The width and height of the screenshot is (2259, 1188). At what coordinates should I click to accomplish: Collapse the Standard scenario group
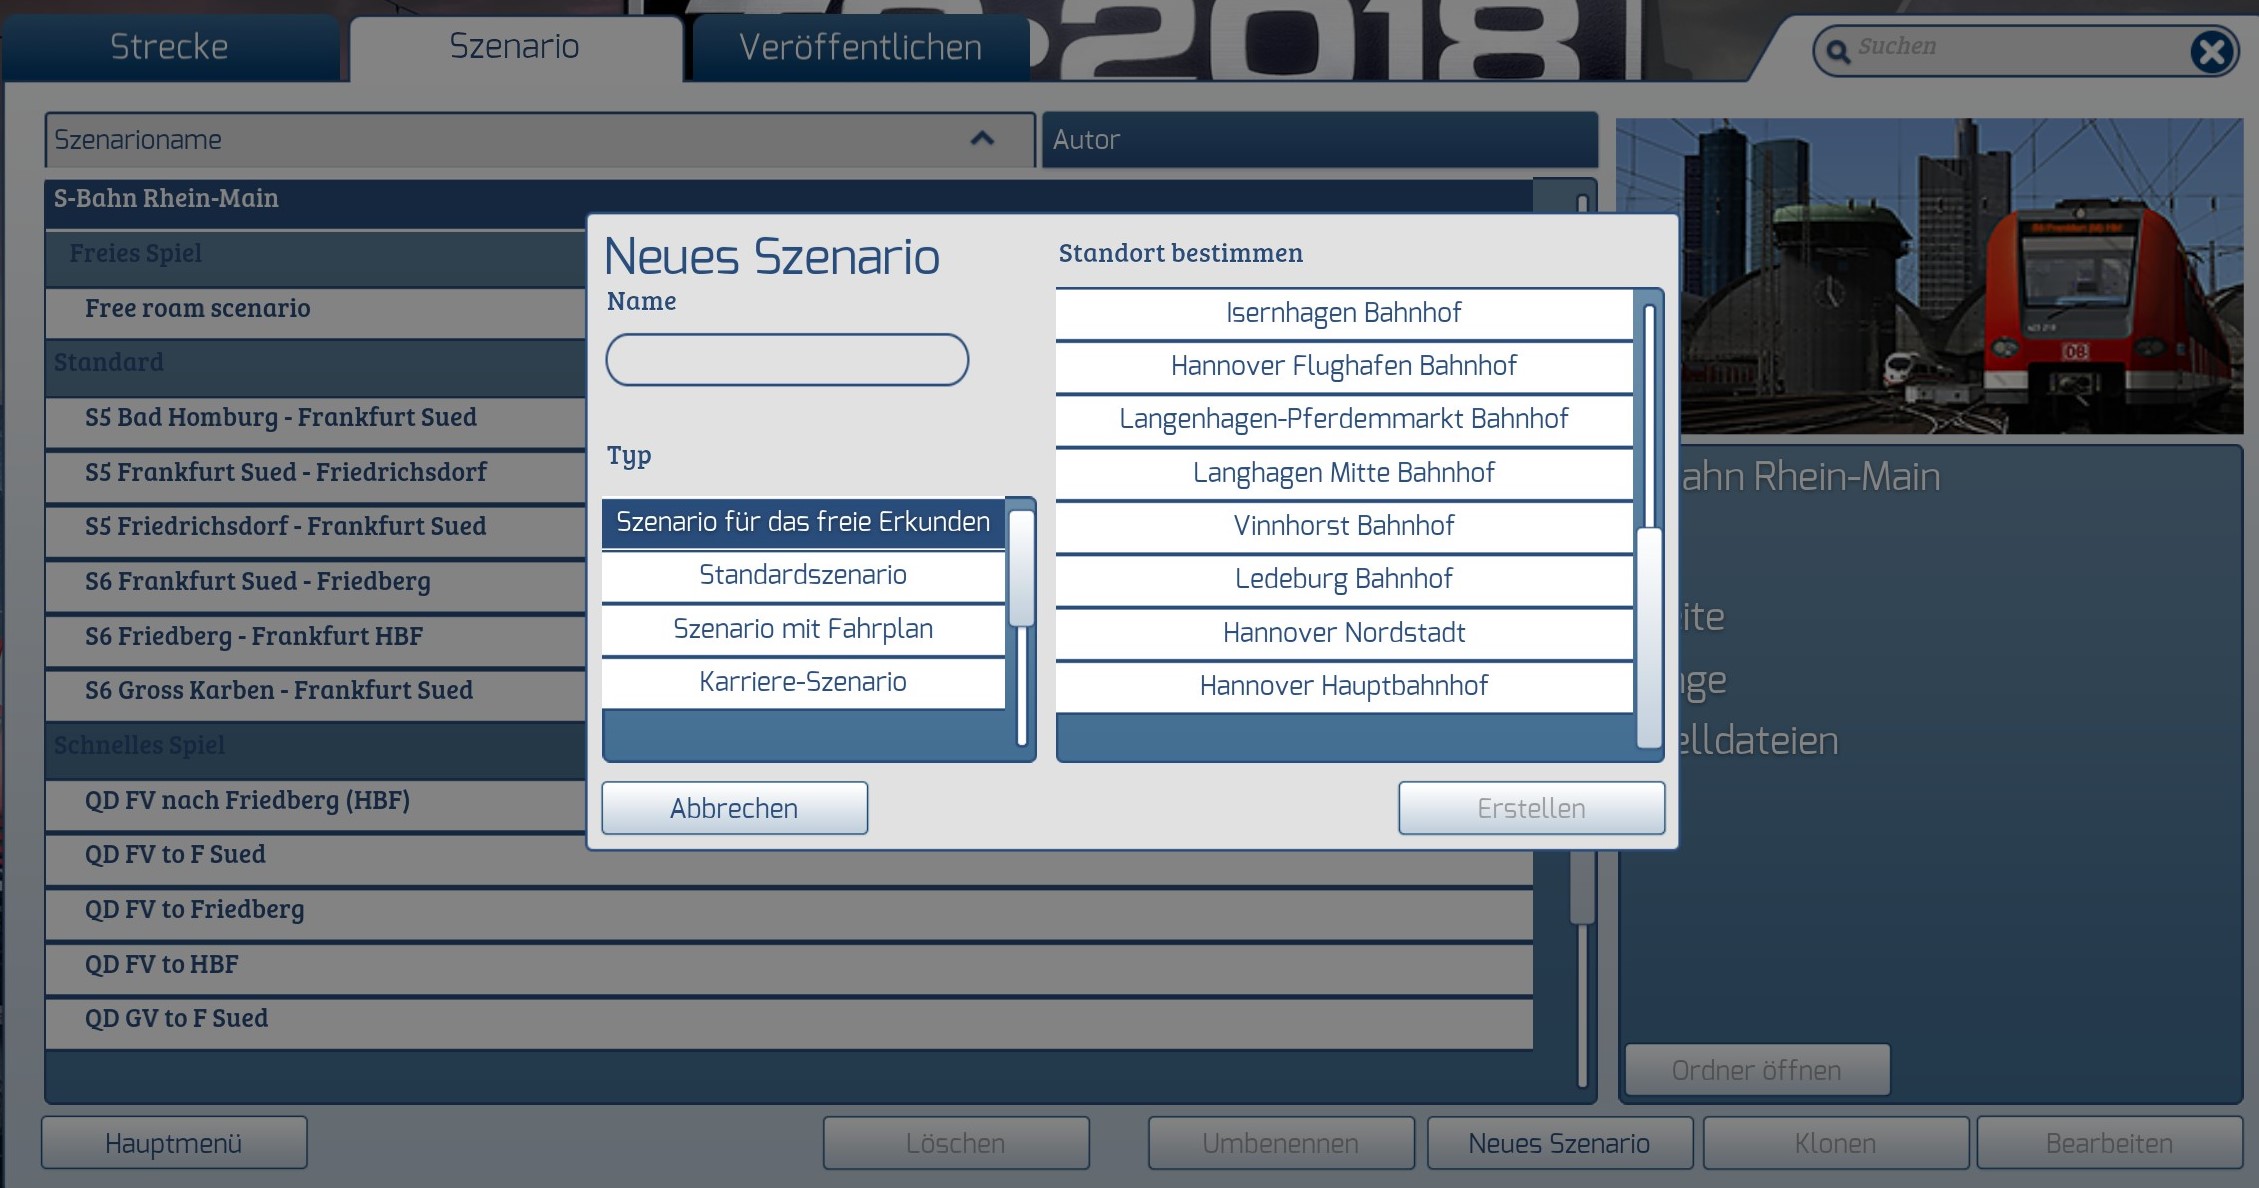click(x=108, y=362)
